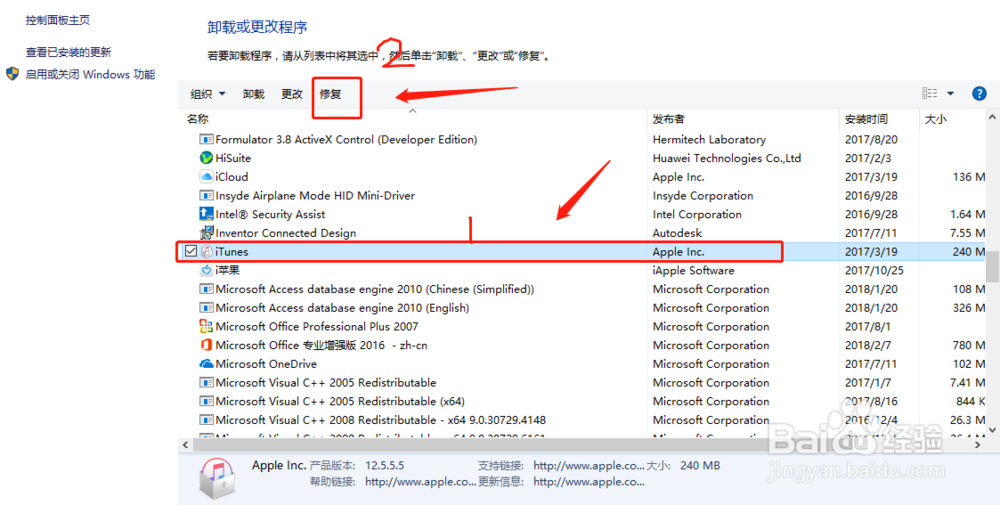Click the iCloud cloud icon
Screen dimensions: 1000x505
coord(206,177)
